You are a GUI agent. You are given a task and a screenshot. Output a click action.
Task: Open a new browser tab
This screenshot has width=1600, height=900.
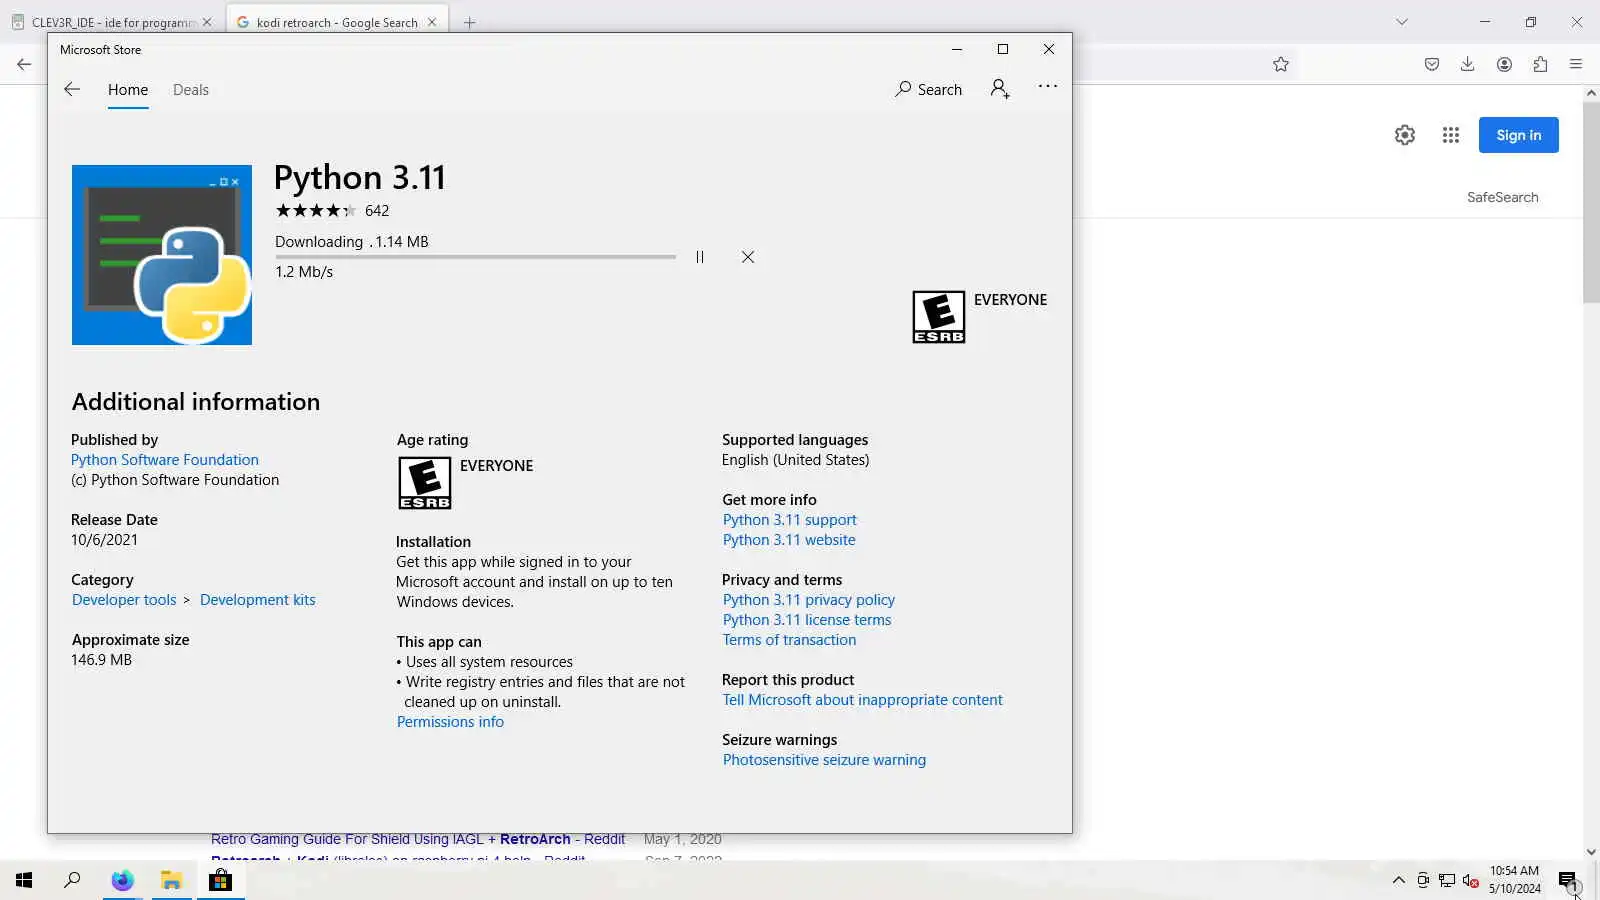coord(469,22)
